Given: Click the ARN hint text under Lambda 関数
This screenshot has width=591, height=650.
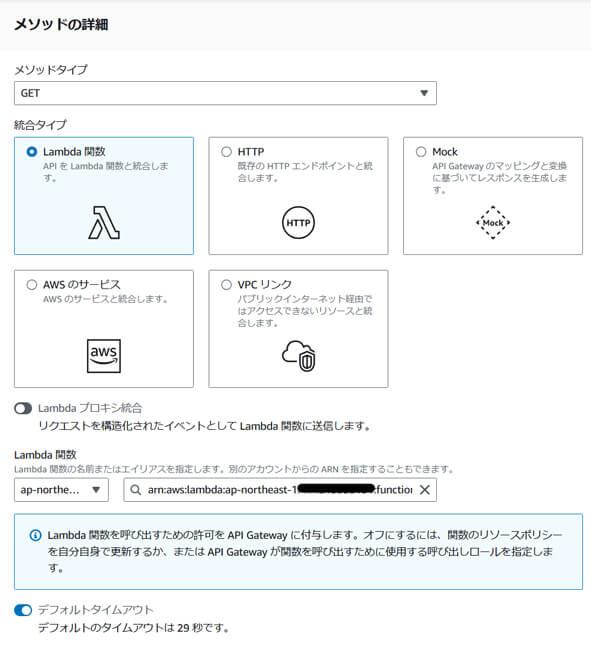Looking at the screenshot, I should pyautogui.click(x=234, y=469).
